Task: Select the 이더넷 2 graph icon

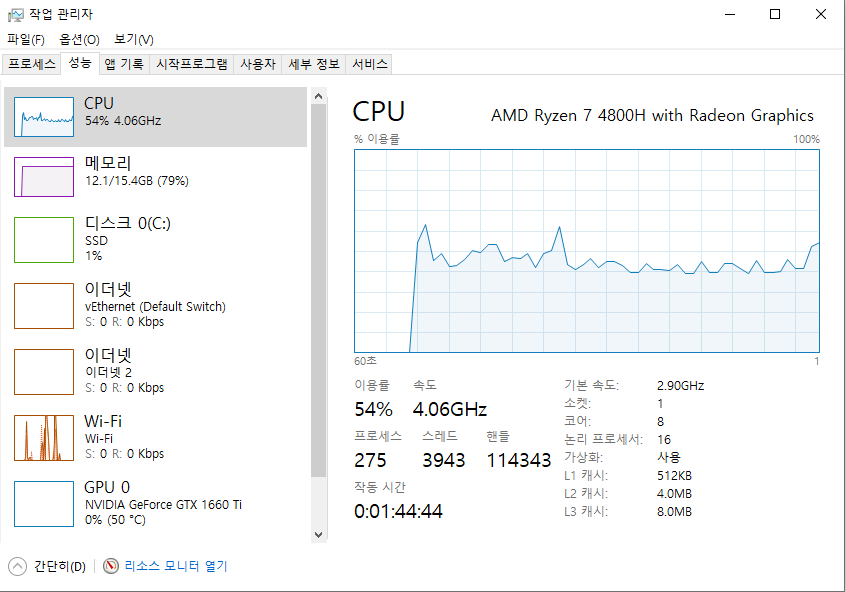Action: click(44, 372)
